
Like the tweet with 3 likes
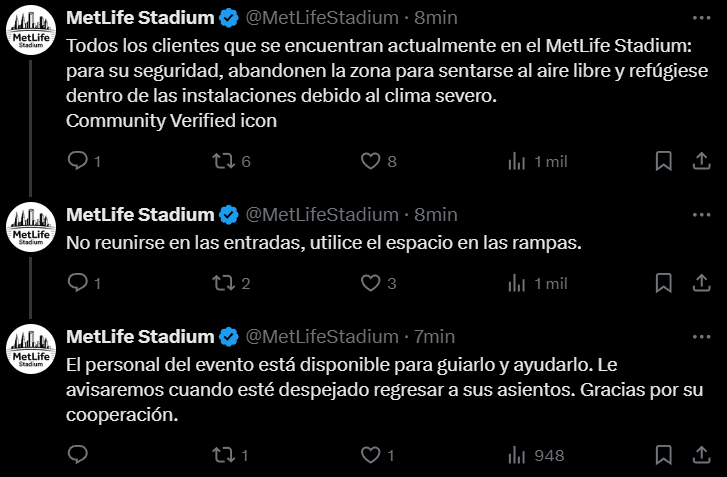click(x=371, y=284)
